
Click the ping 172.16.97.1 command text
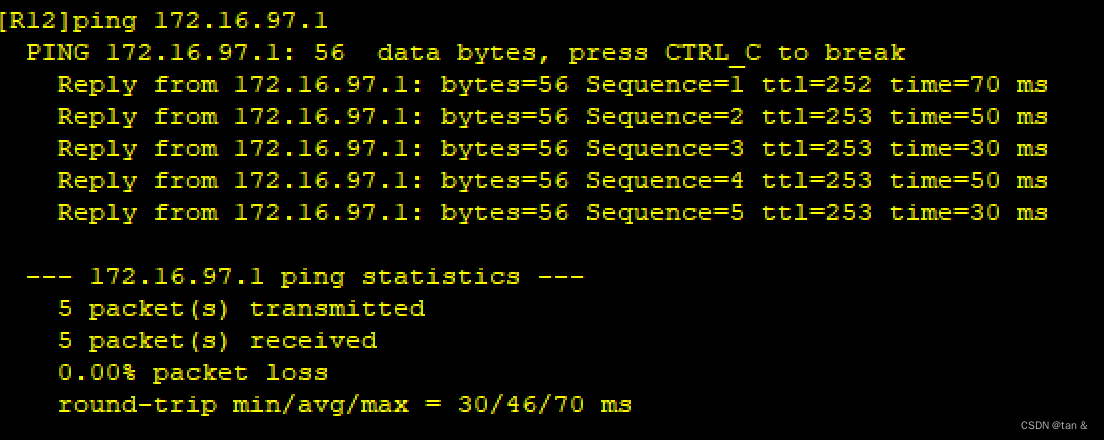click(x=201, y=21)
